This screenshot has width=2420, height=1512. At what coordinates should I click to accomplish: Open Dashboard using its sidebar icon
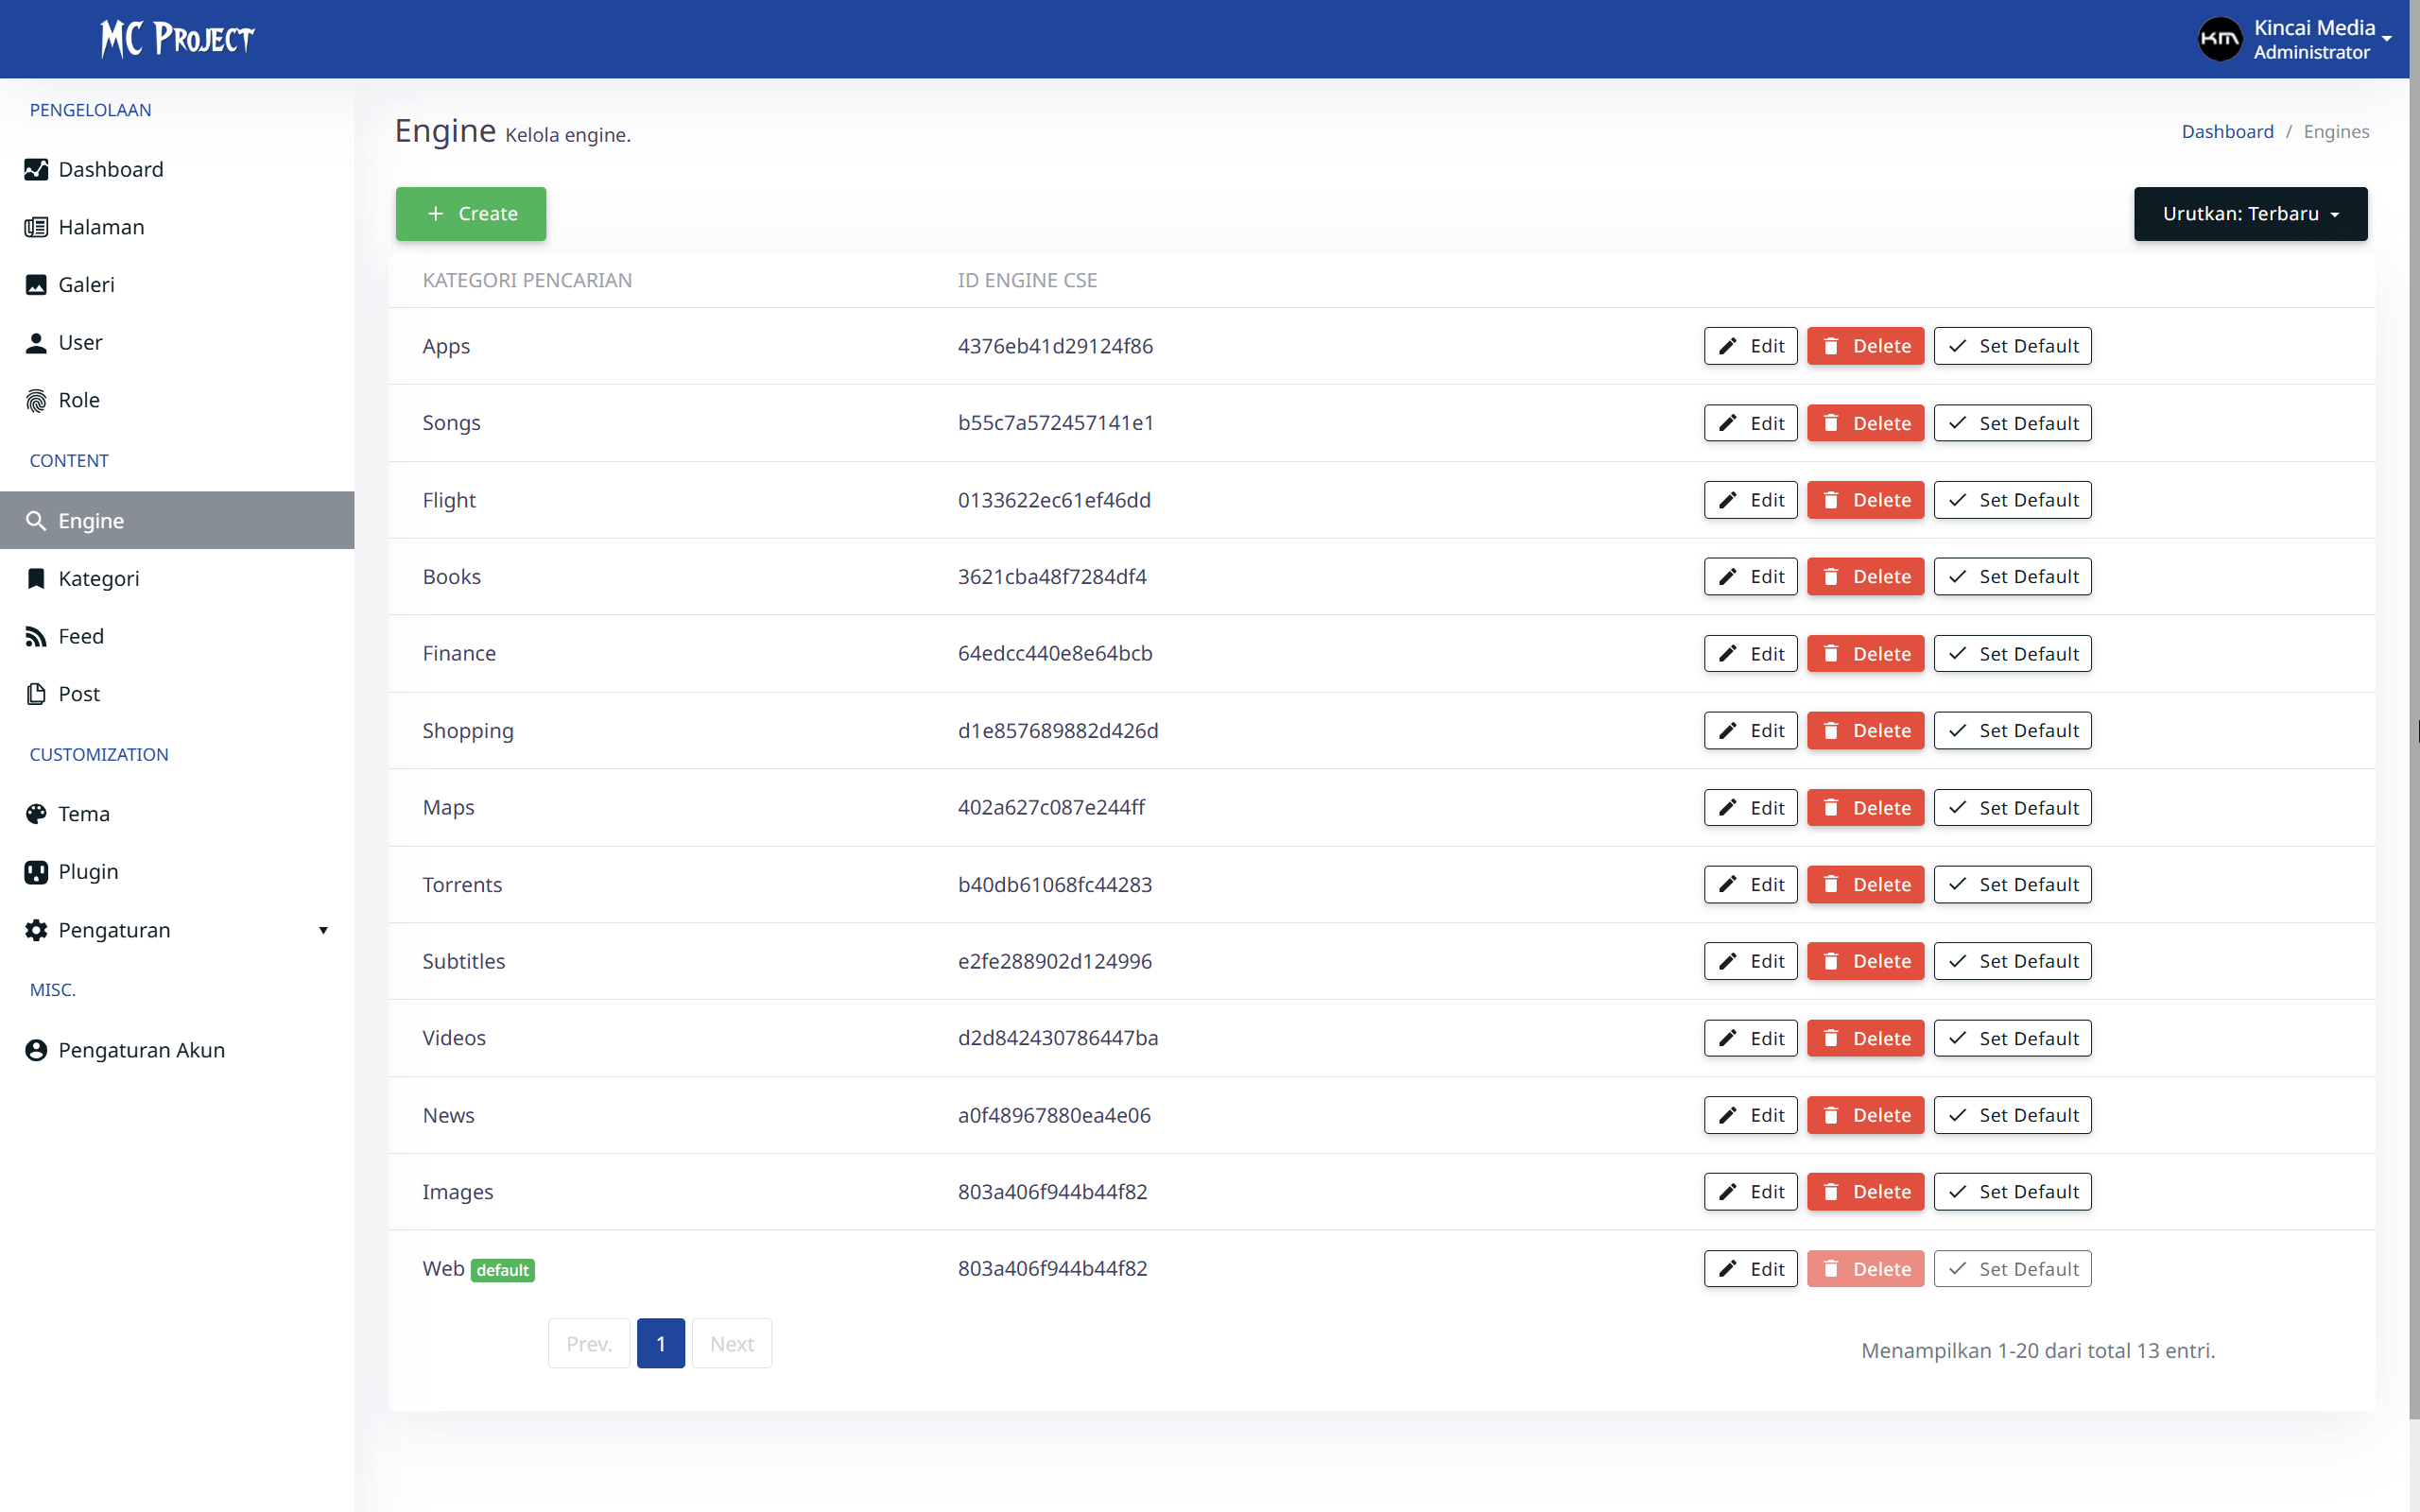(x=37, y=169)
